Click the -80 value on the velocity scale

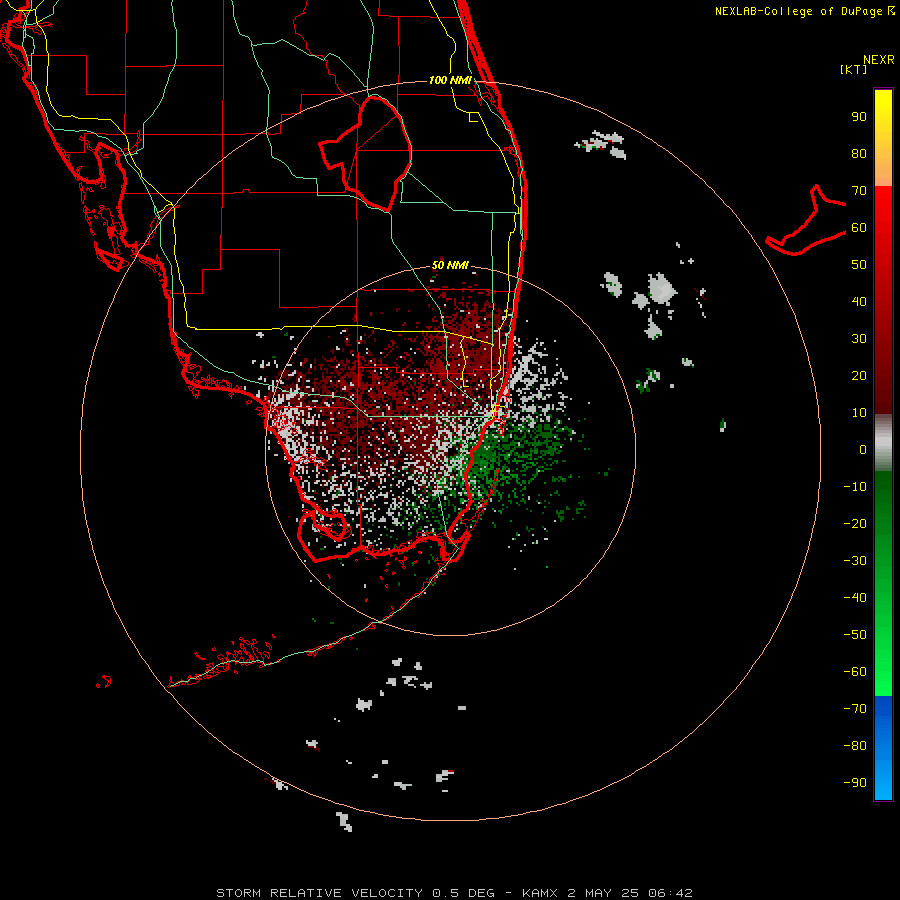tap(855, 746)
